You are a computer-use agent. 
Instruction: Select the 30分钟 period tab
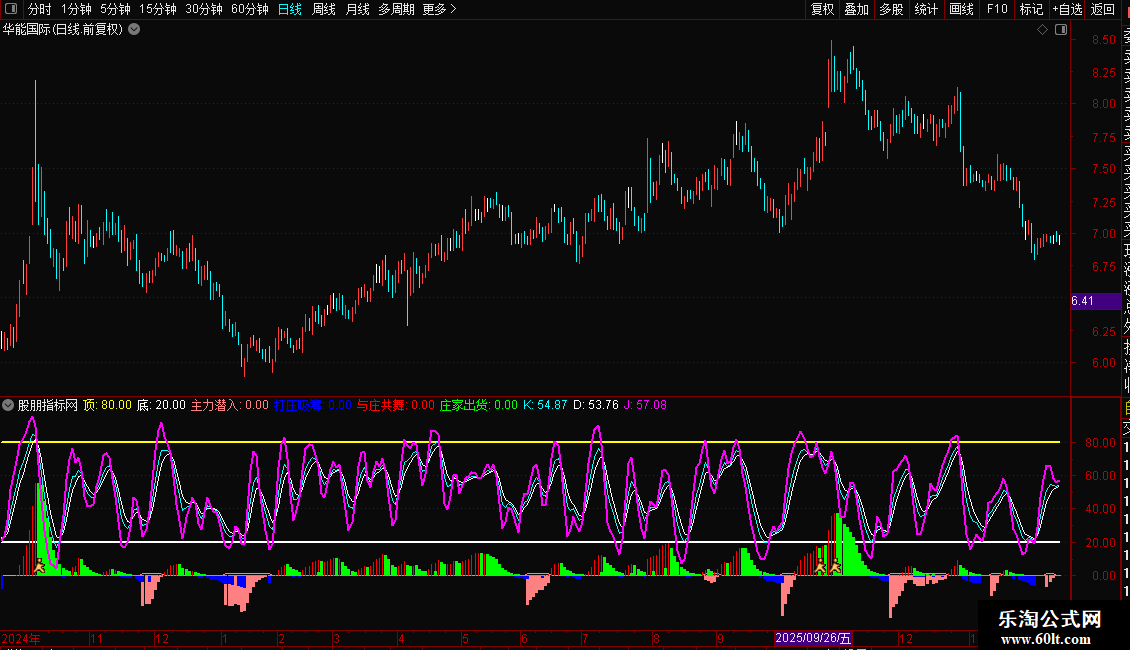(204, 9)
